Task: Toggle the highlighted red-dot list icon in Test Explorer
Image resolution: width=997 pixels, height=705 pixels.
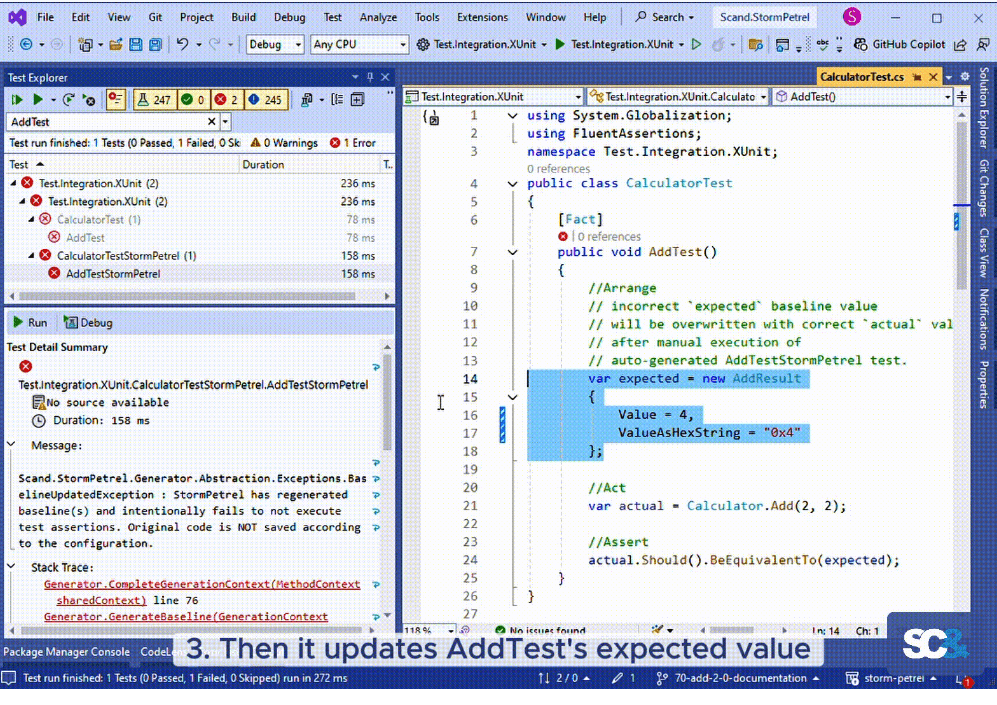Action: pyautogui.click(x=115, y=100)
